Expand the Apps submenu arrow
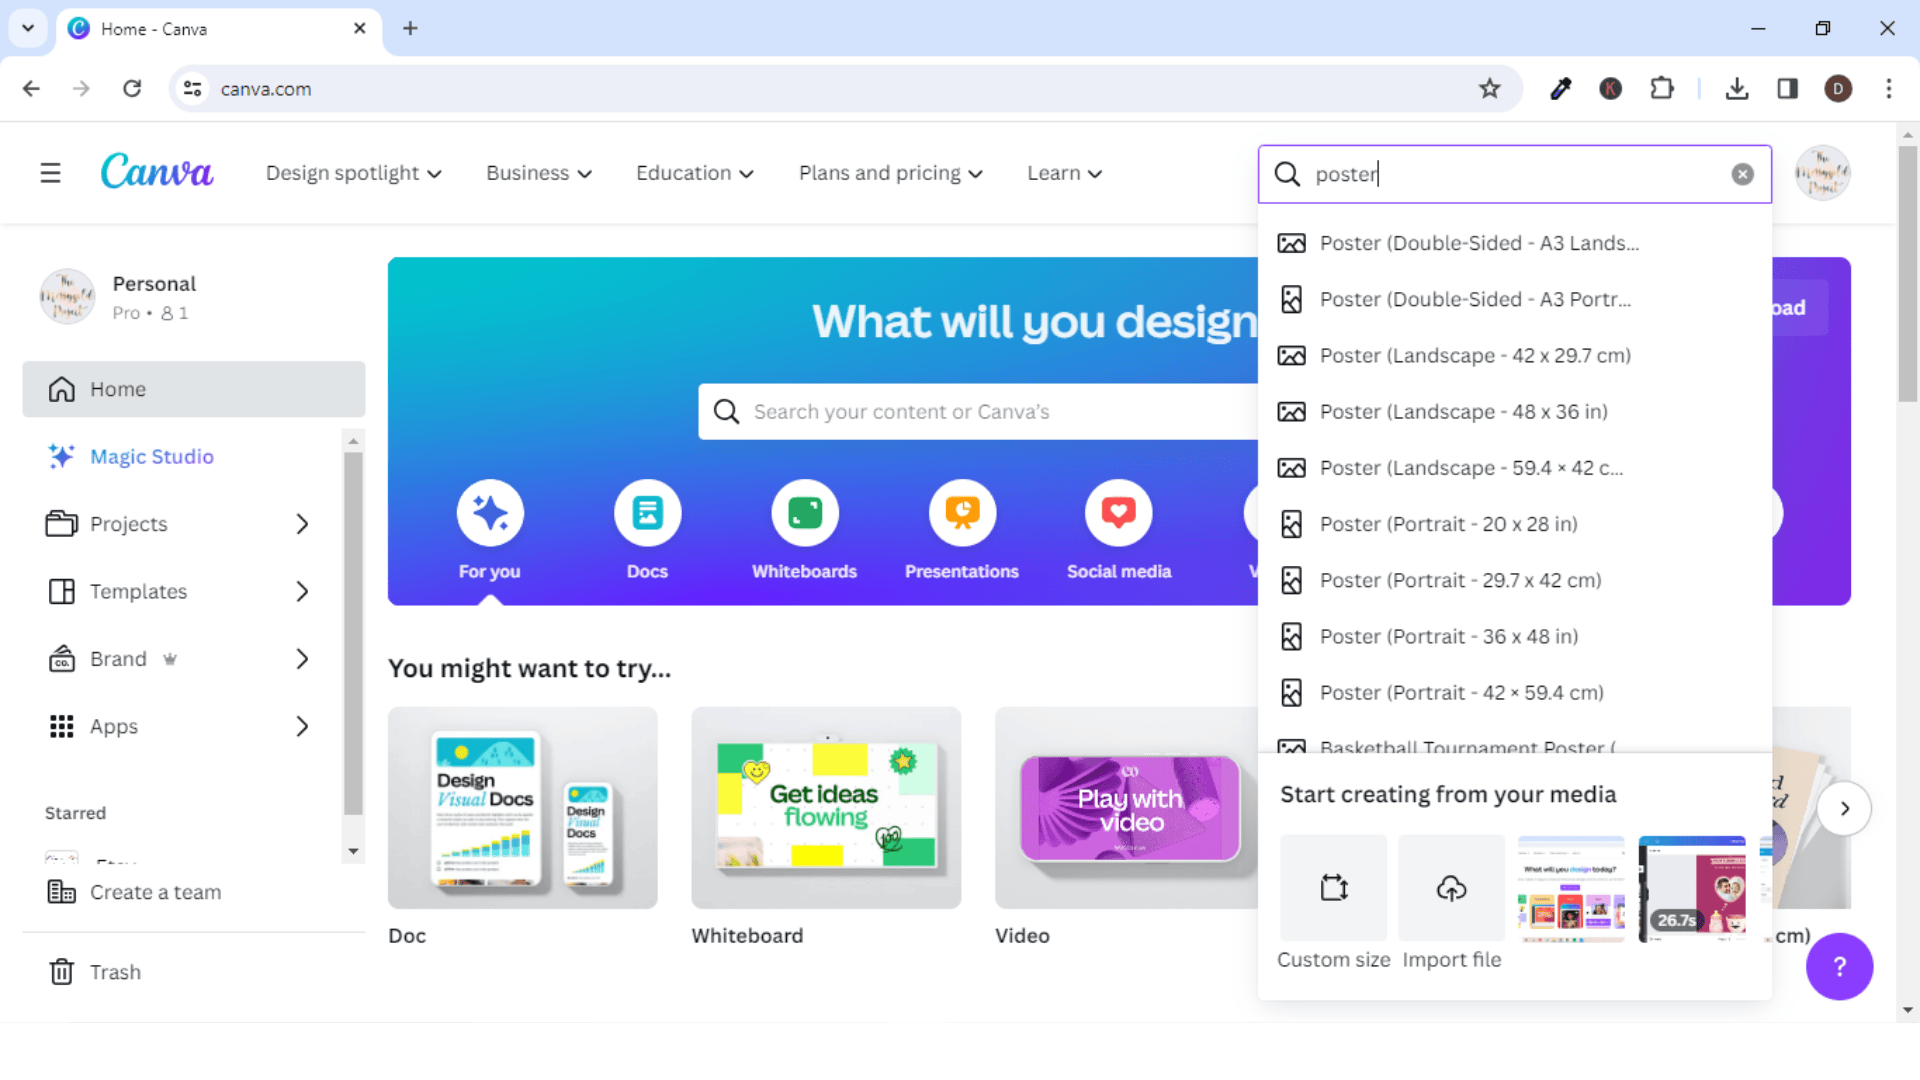 click(302, 727)
